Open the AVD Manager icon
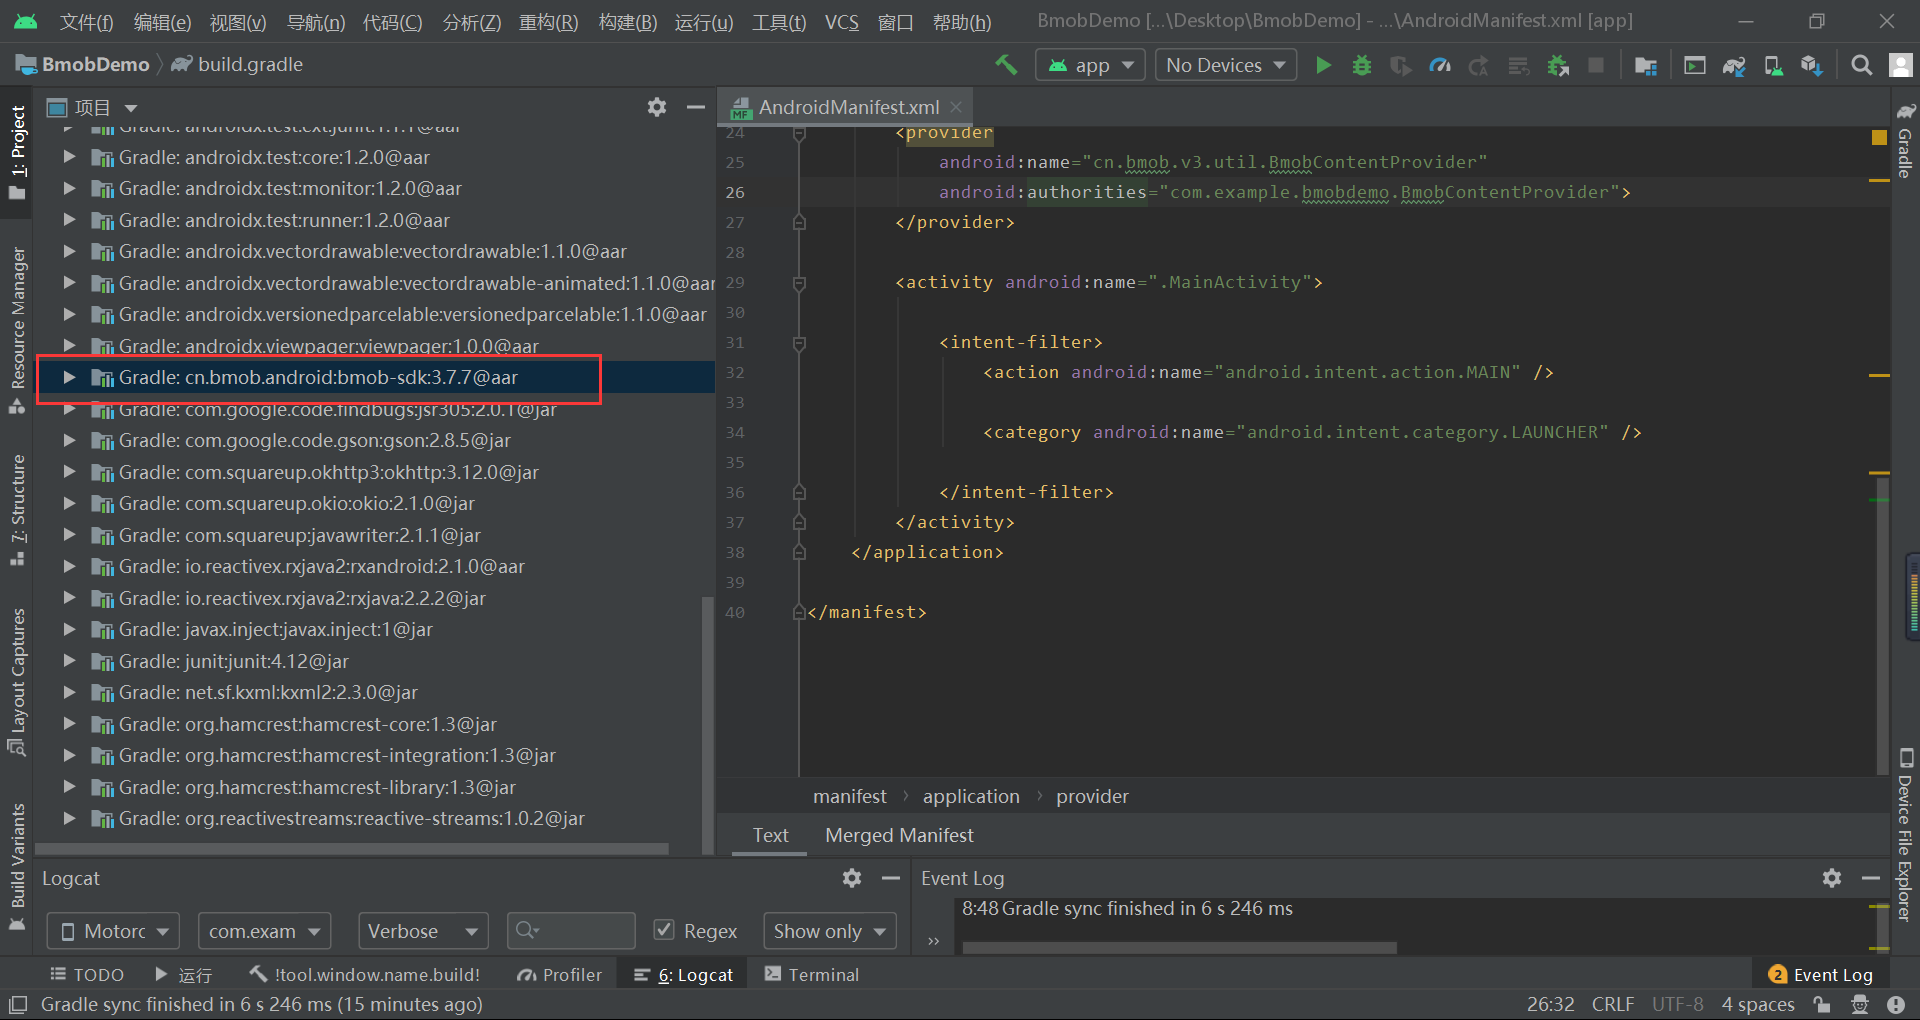The height and width of the screenshot is (1020, 1920). pyautogui.click(x=1773, y=64)
